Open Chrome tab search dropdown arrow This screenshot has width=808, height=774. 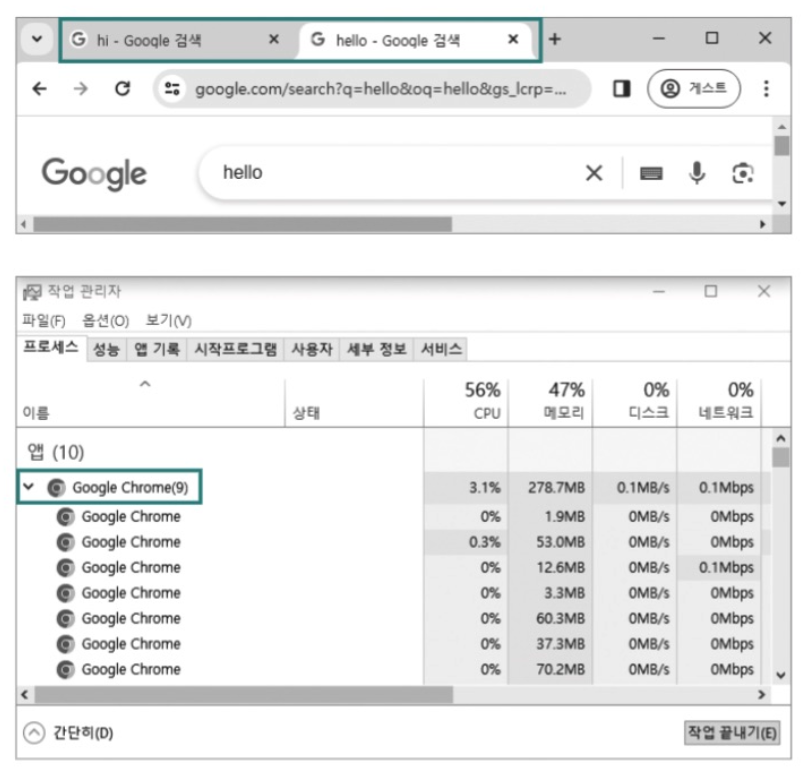[37, 39]
